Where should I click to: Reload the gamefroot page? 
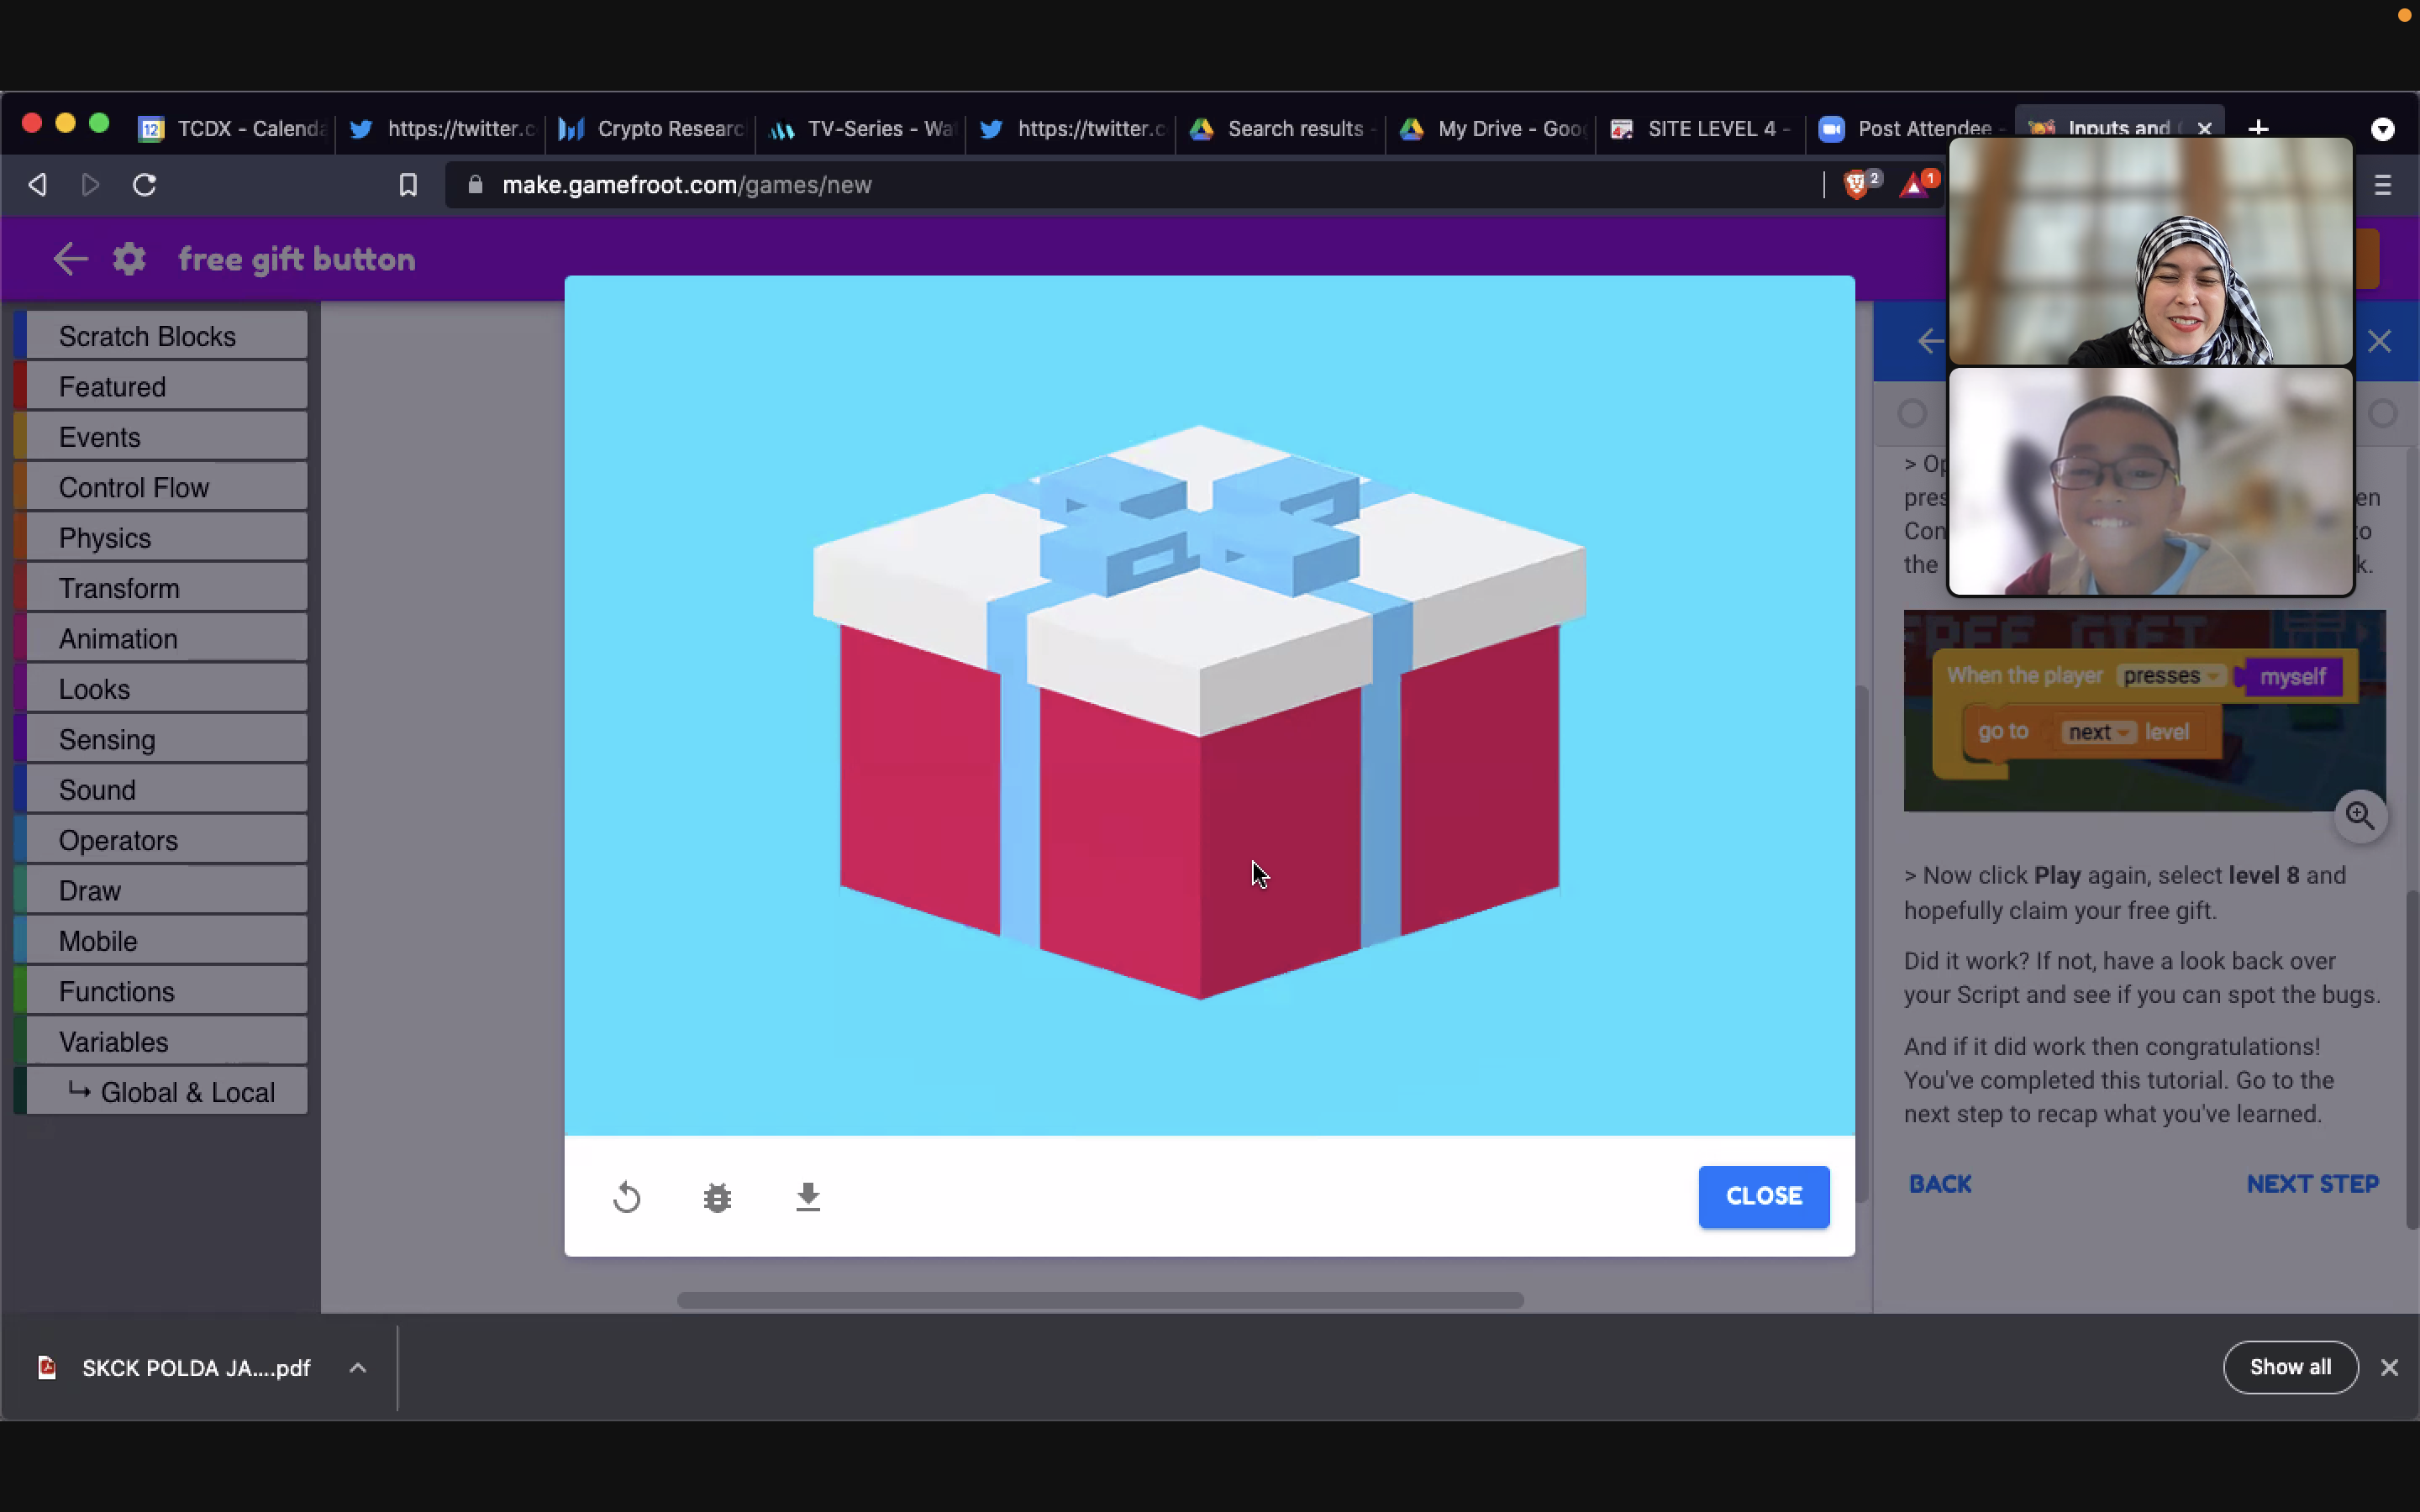pyautogui.click(x=144, y=185)
